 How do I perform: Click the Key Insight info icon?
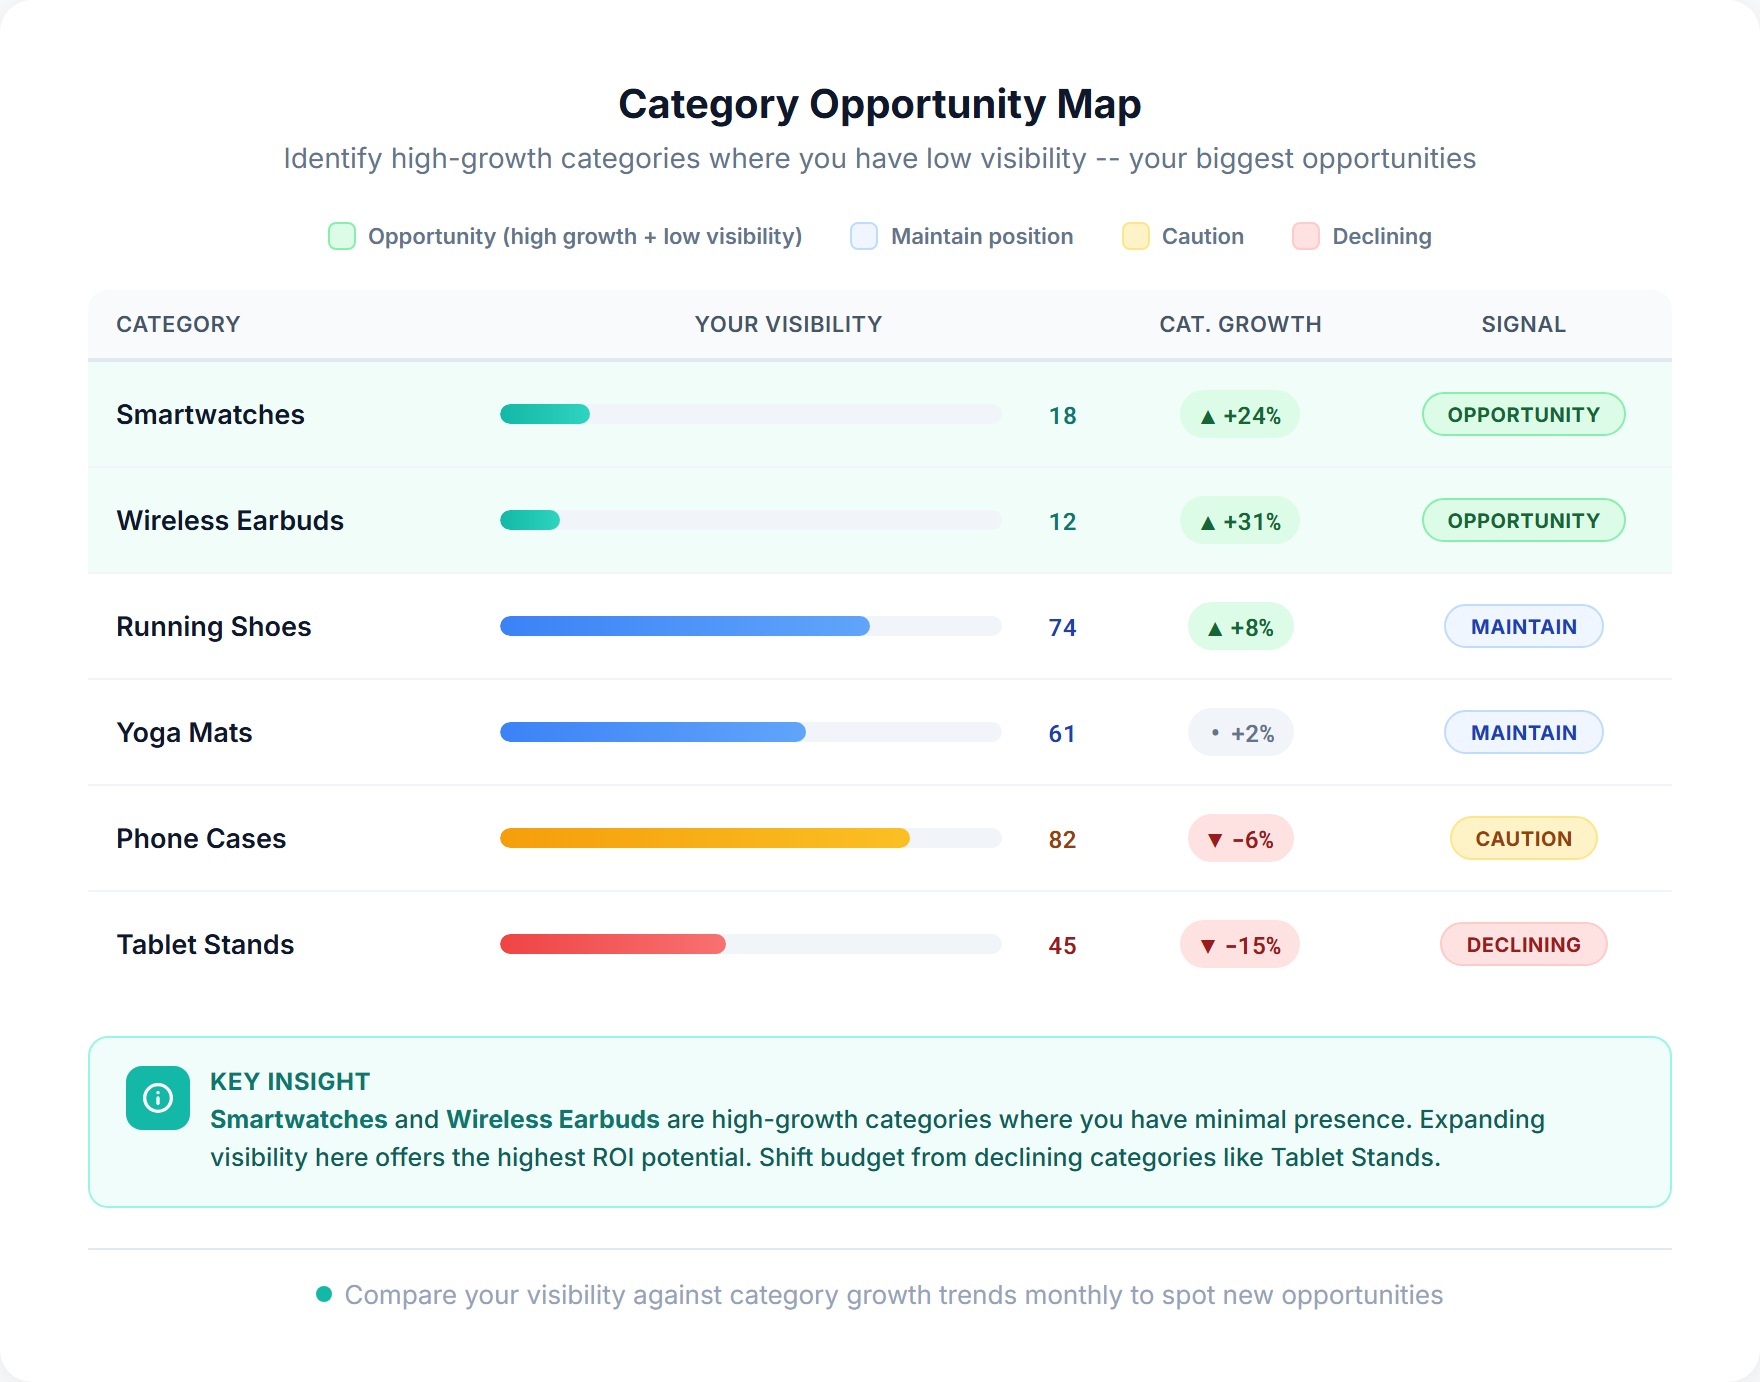point(157,1097)
